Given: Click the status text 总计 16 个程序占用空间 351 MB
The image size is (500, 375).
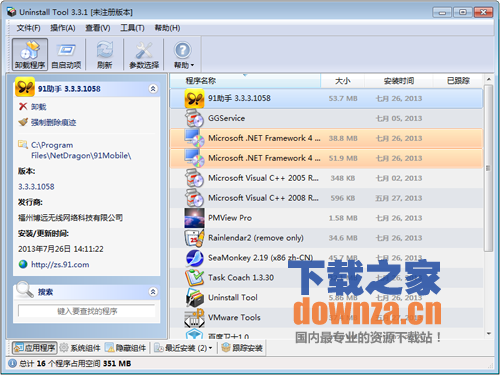Looking at the screenshot, I should pyautogui.click(x=75, y=364).
